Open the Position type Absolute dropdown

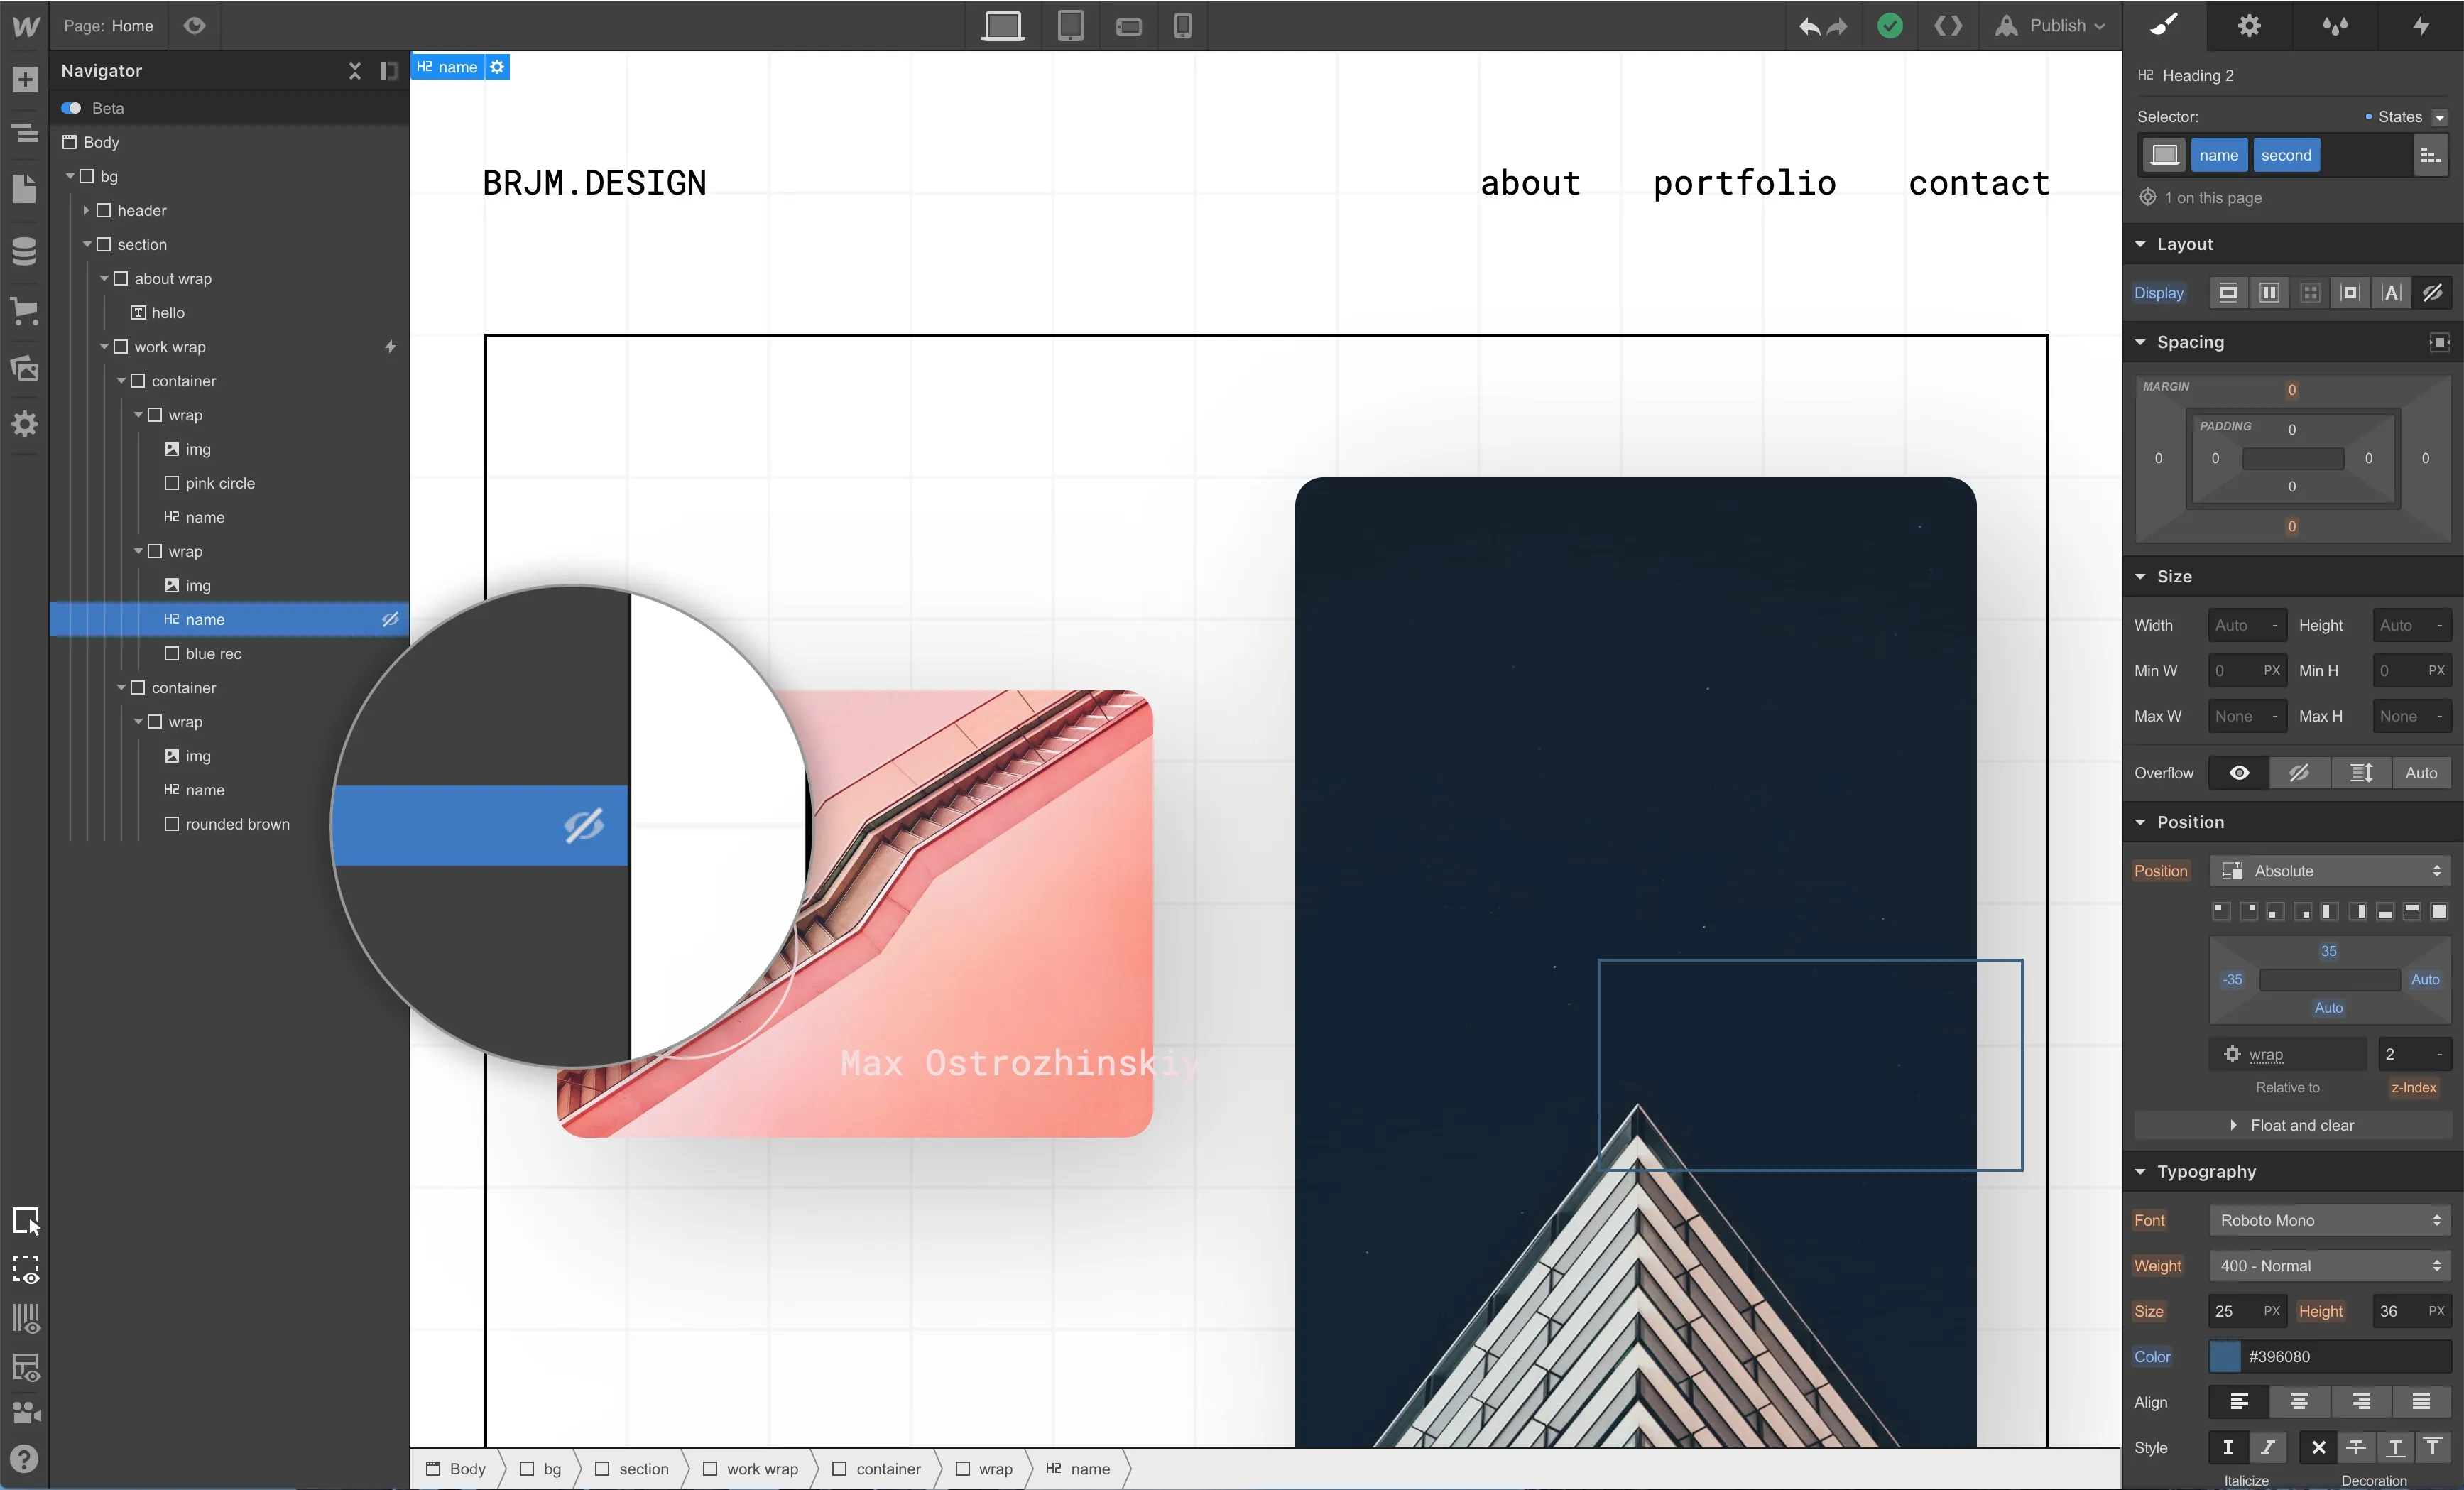click(x=2329, y=871)
